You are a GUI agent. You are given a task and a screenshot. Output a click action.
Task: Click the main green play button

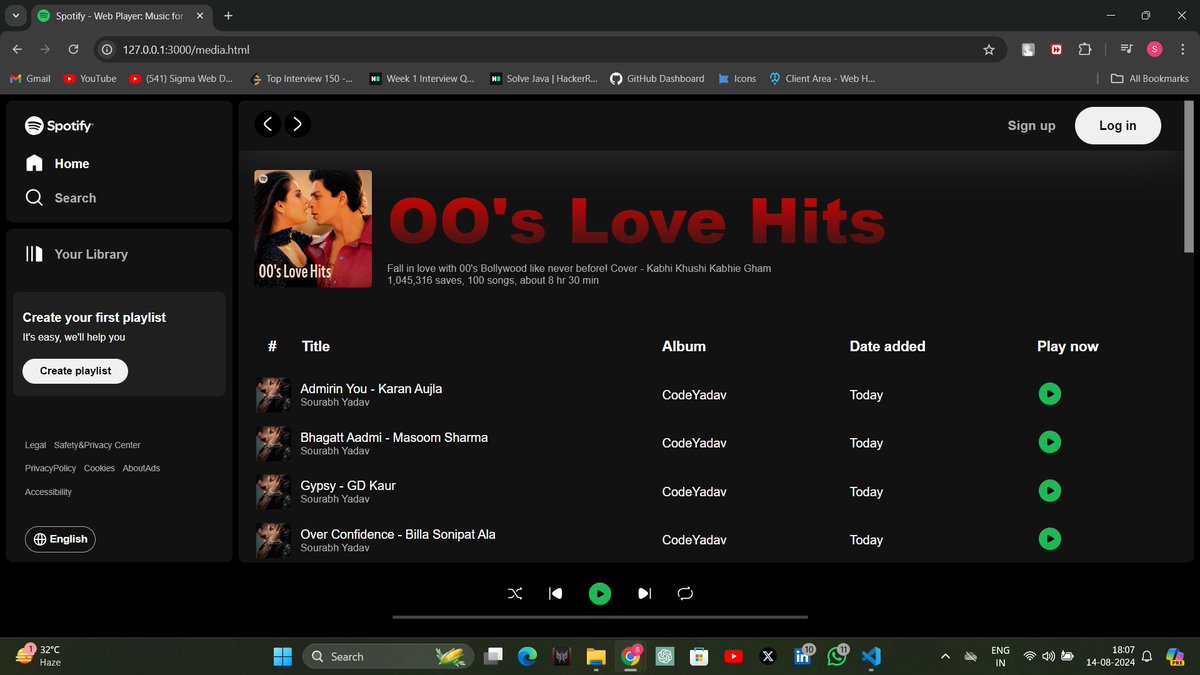[x=600, y=594]
